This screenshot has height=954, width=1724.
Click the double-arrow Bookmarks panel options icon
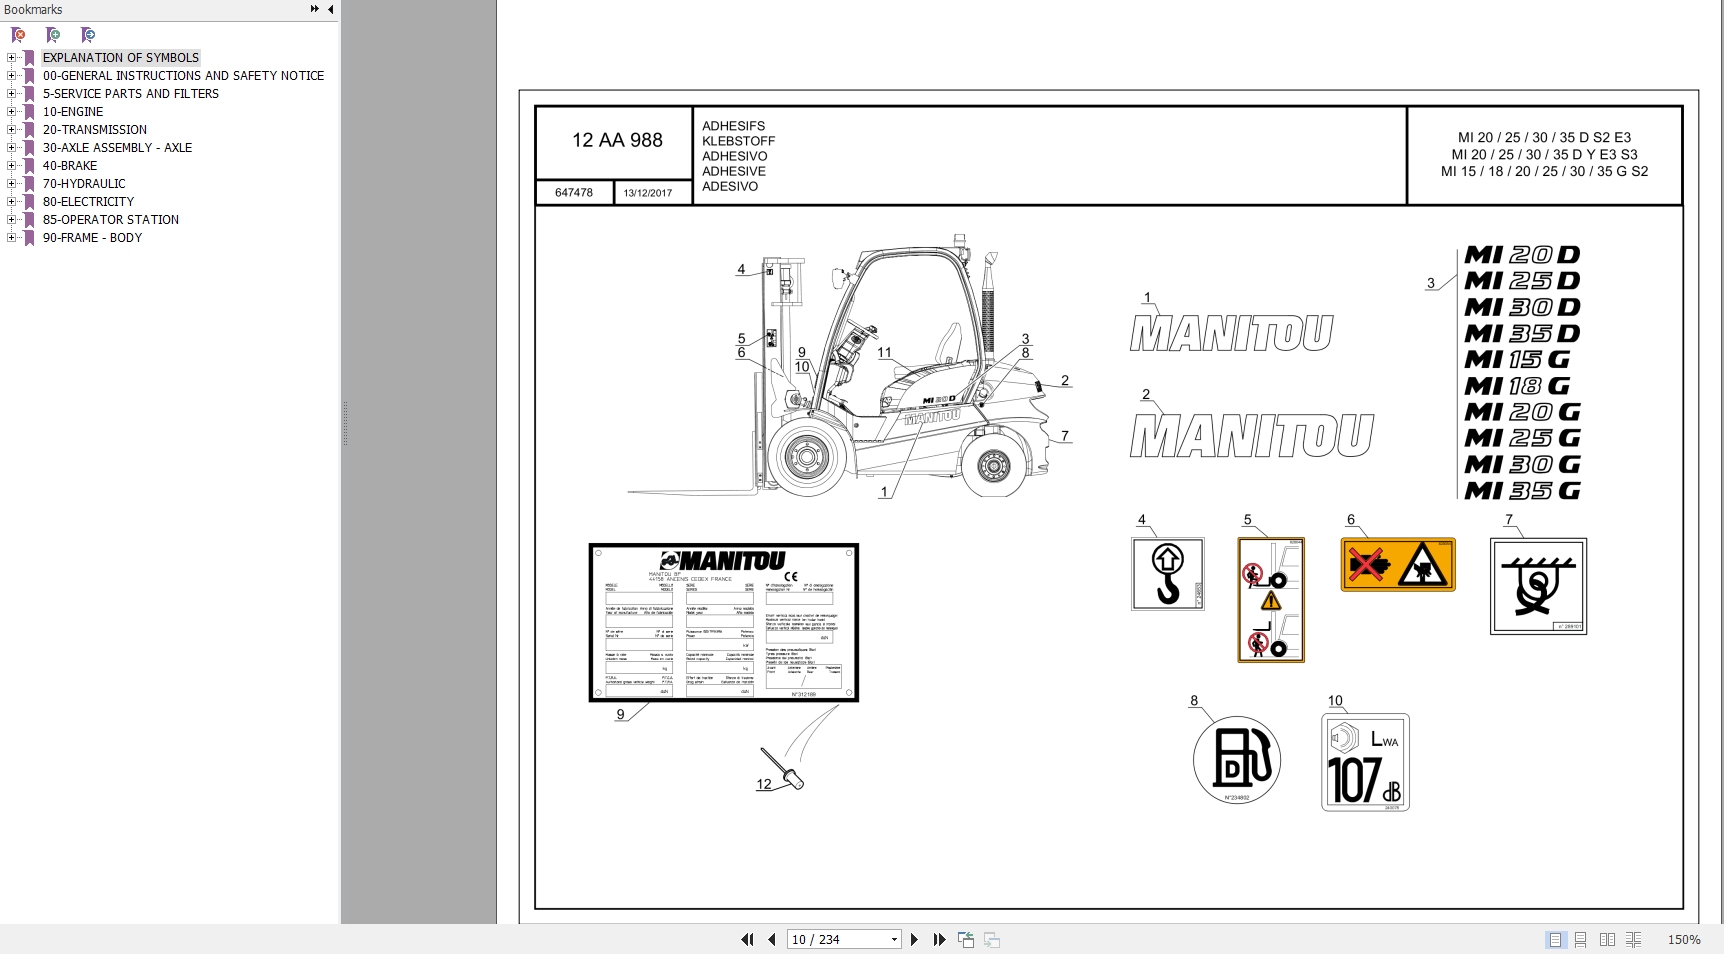(314, 9)
